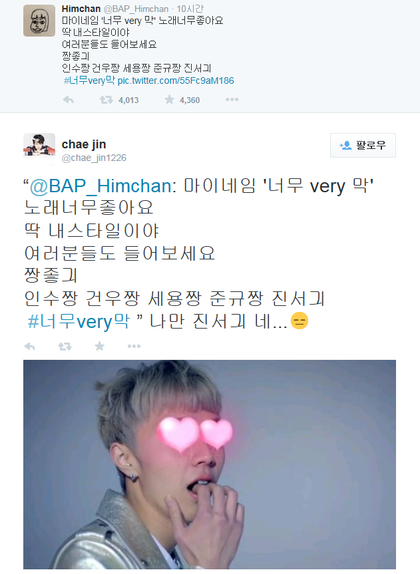
Task: Open the 10시간 timestamp on Himchan's tweet
Action: 190,9
